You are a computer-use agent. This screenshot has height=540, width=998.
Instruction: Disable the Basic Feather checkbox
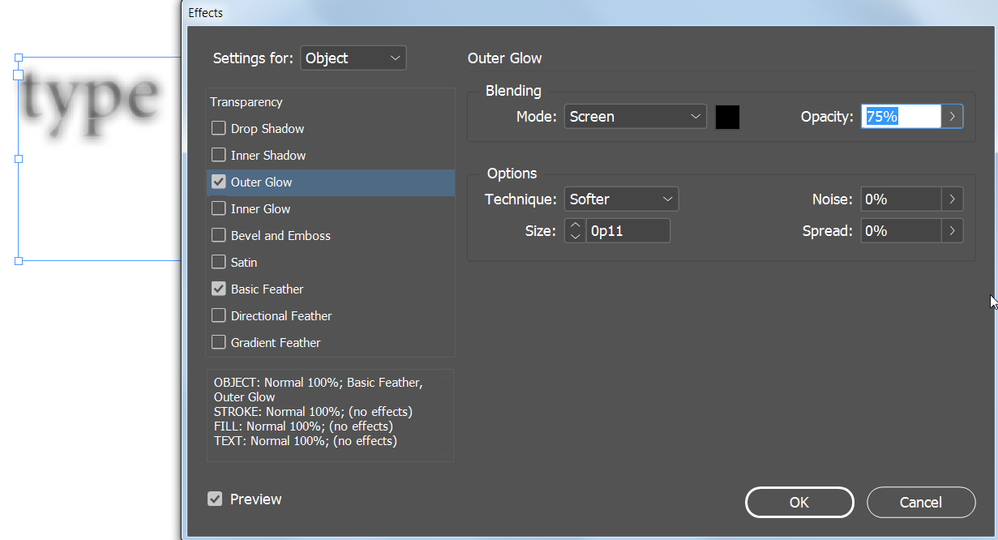218,289
